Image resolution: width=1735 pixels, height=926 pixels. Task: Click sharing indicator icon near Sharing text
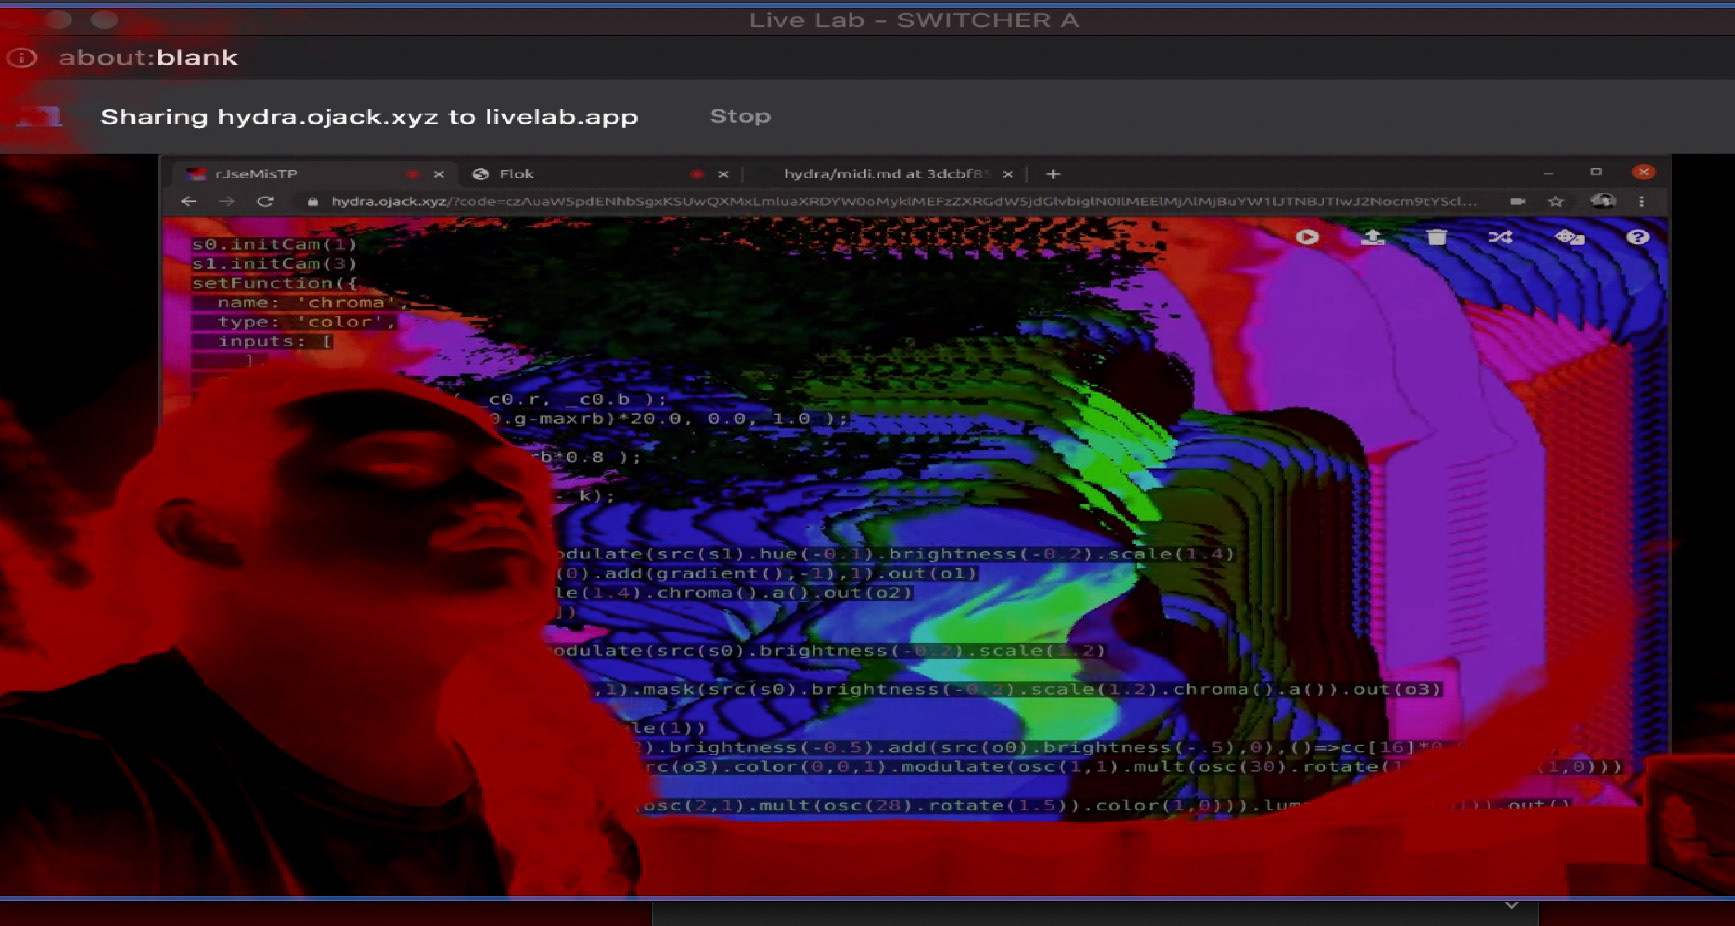(40, 116)
